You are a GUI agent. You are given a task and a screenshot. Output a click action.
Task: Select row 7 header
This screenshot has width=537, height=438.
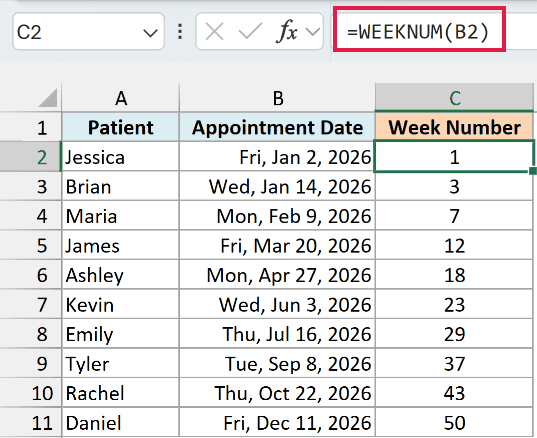tap(31, 304)
